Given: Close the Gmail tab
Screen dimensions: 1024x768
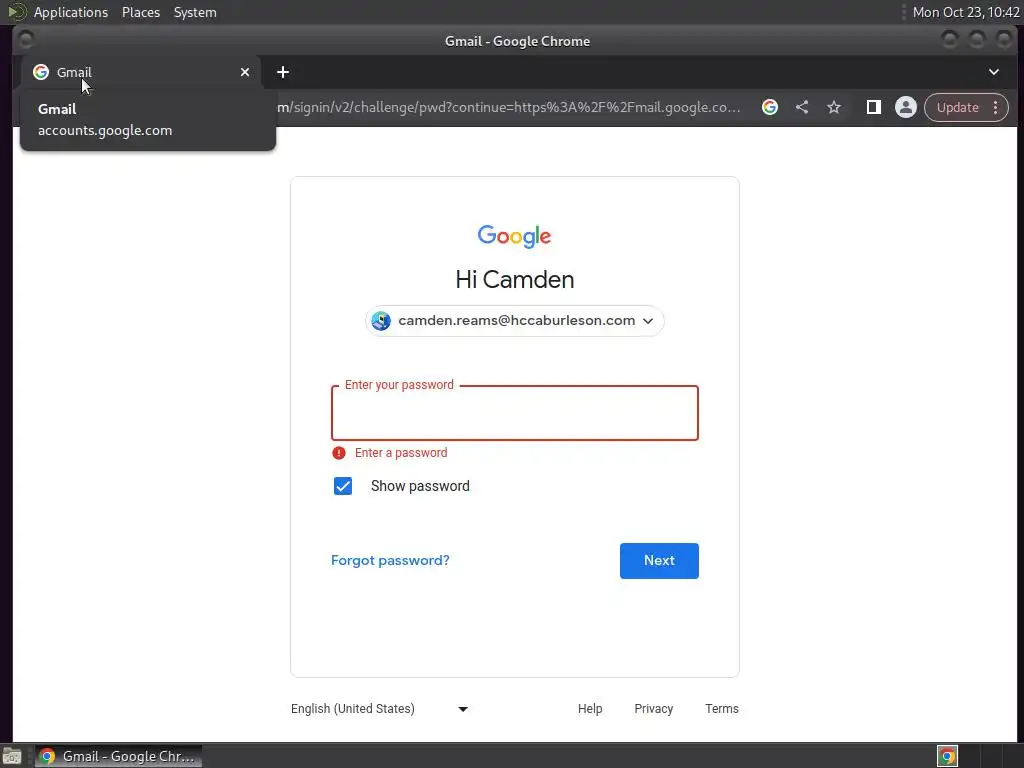Looking at the screenshot, I should (245, 72).
